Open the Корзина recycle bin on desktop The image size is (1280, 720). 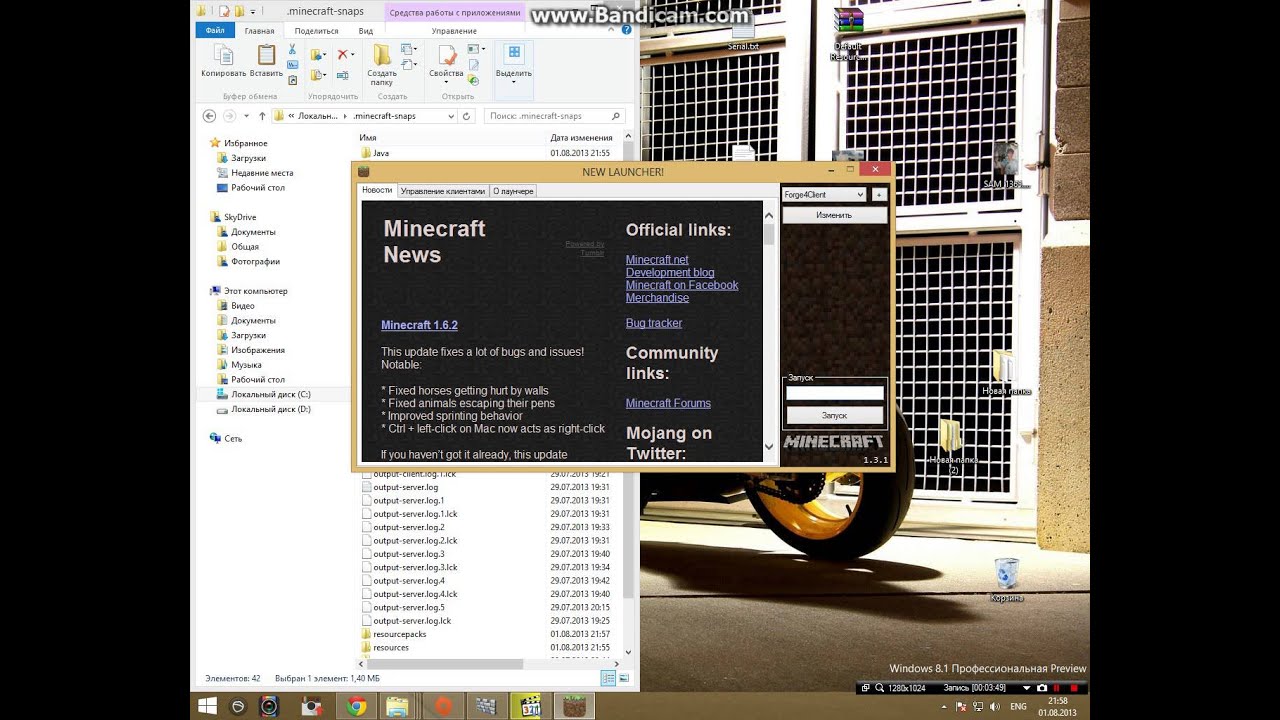(1006, 580)
